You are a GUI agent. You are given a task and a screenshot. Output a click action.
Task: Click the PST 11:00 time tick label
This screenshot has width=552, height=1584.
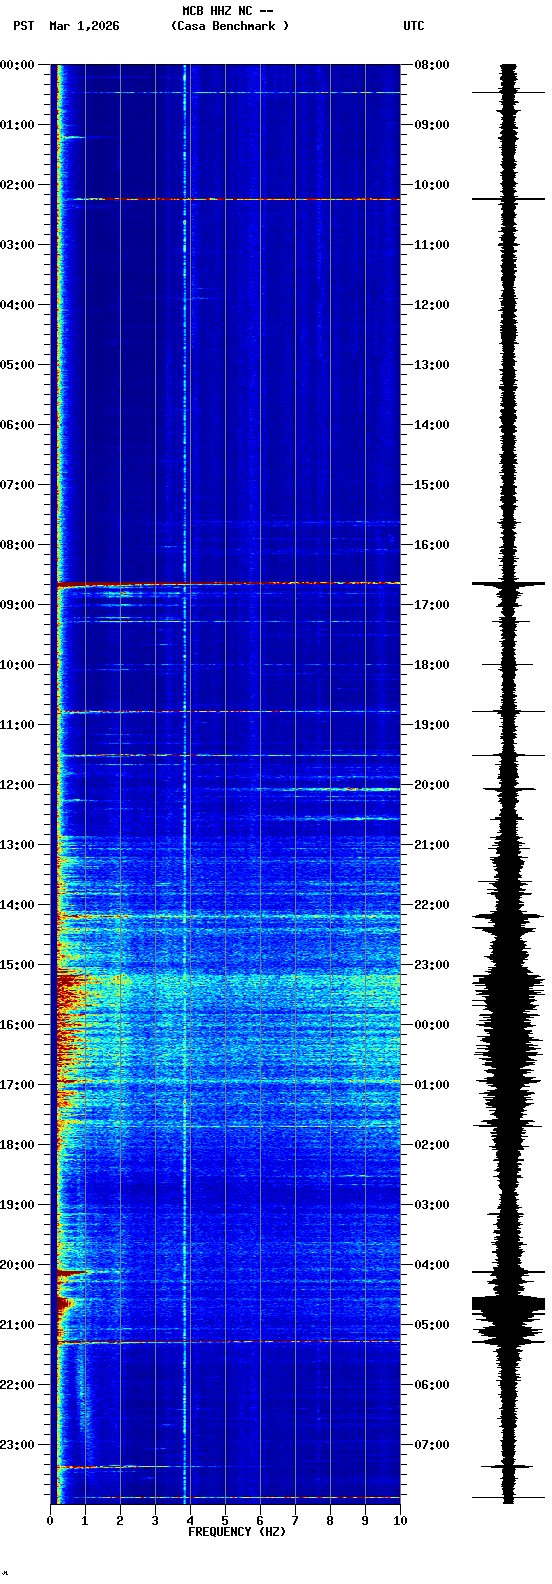[16, 725]
